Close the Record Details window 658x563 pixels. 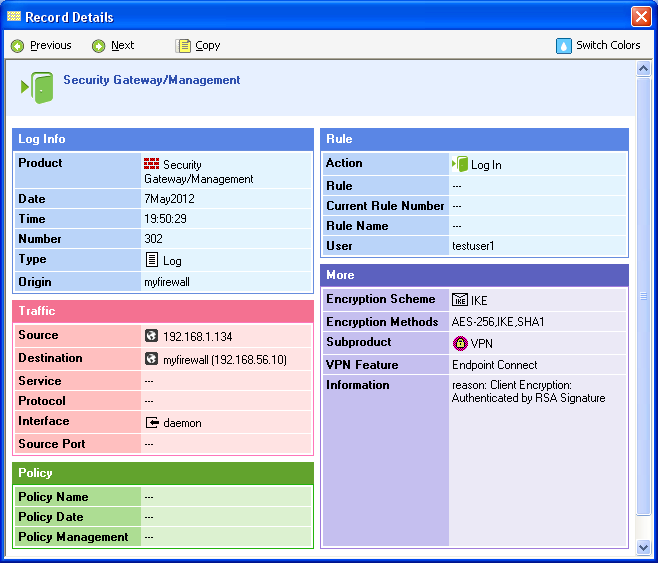(641, 17)
